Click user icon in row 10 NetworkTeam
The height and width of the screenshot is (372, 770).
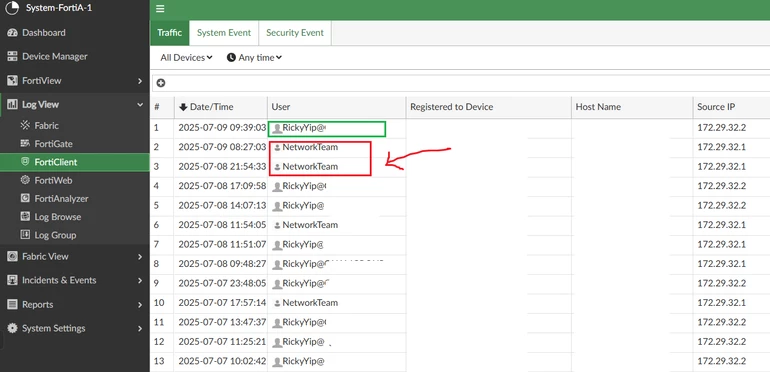277,303
